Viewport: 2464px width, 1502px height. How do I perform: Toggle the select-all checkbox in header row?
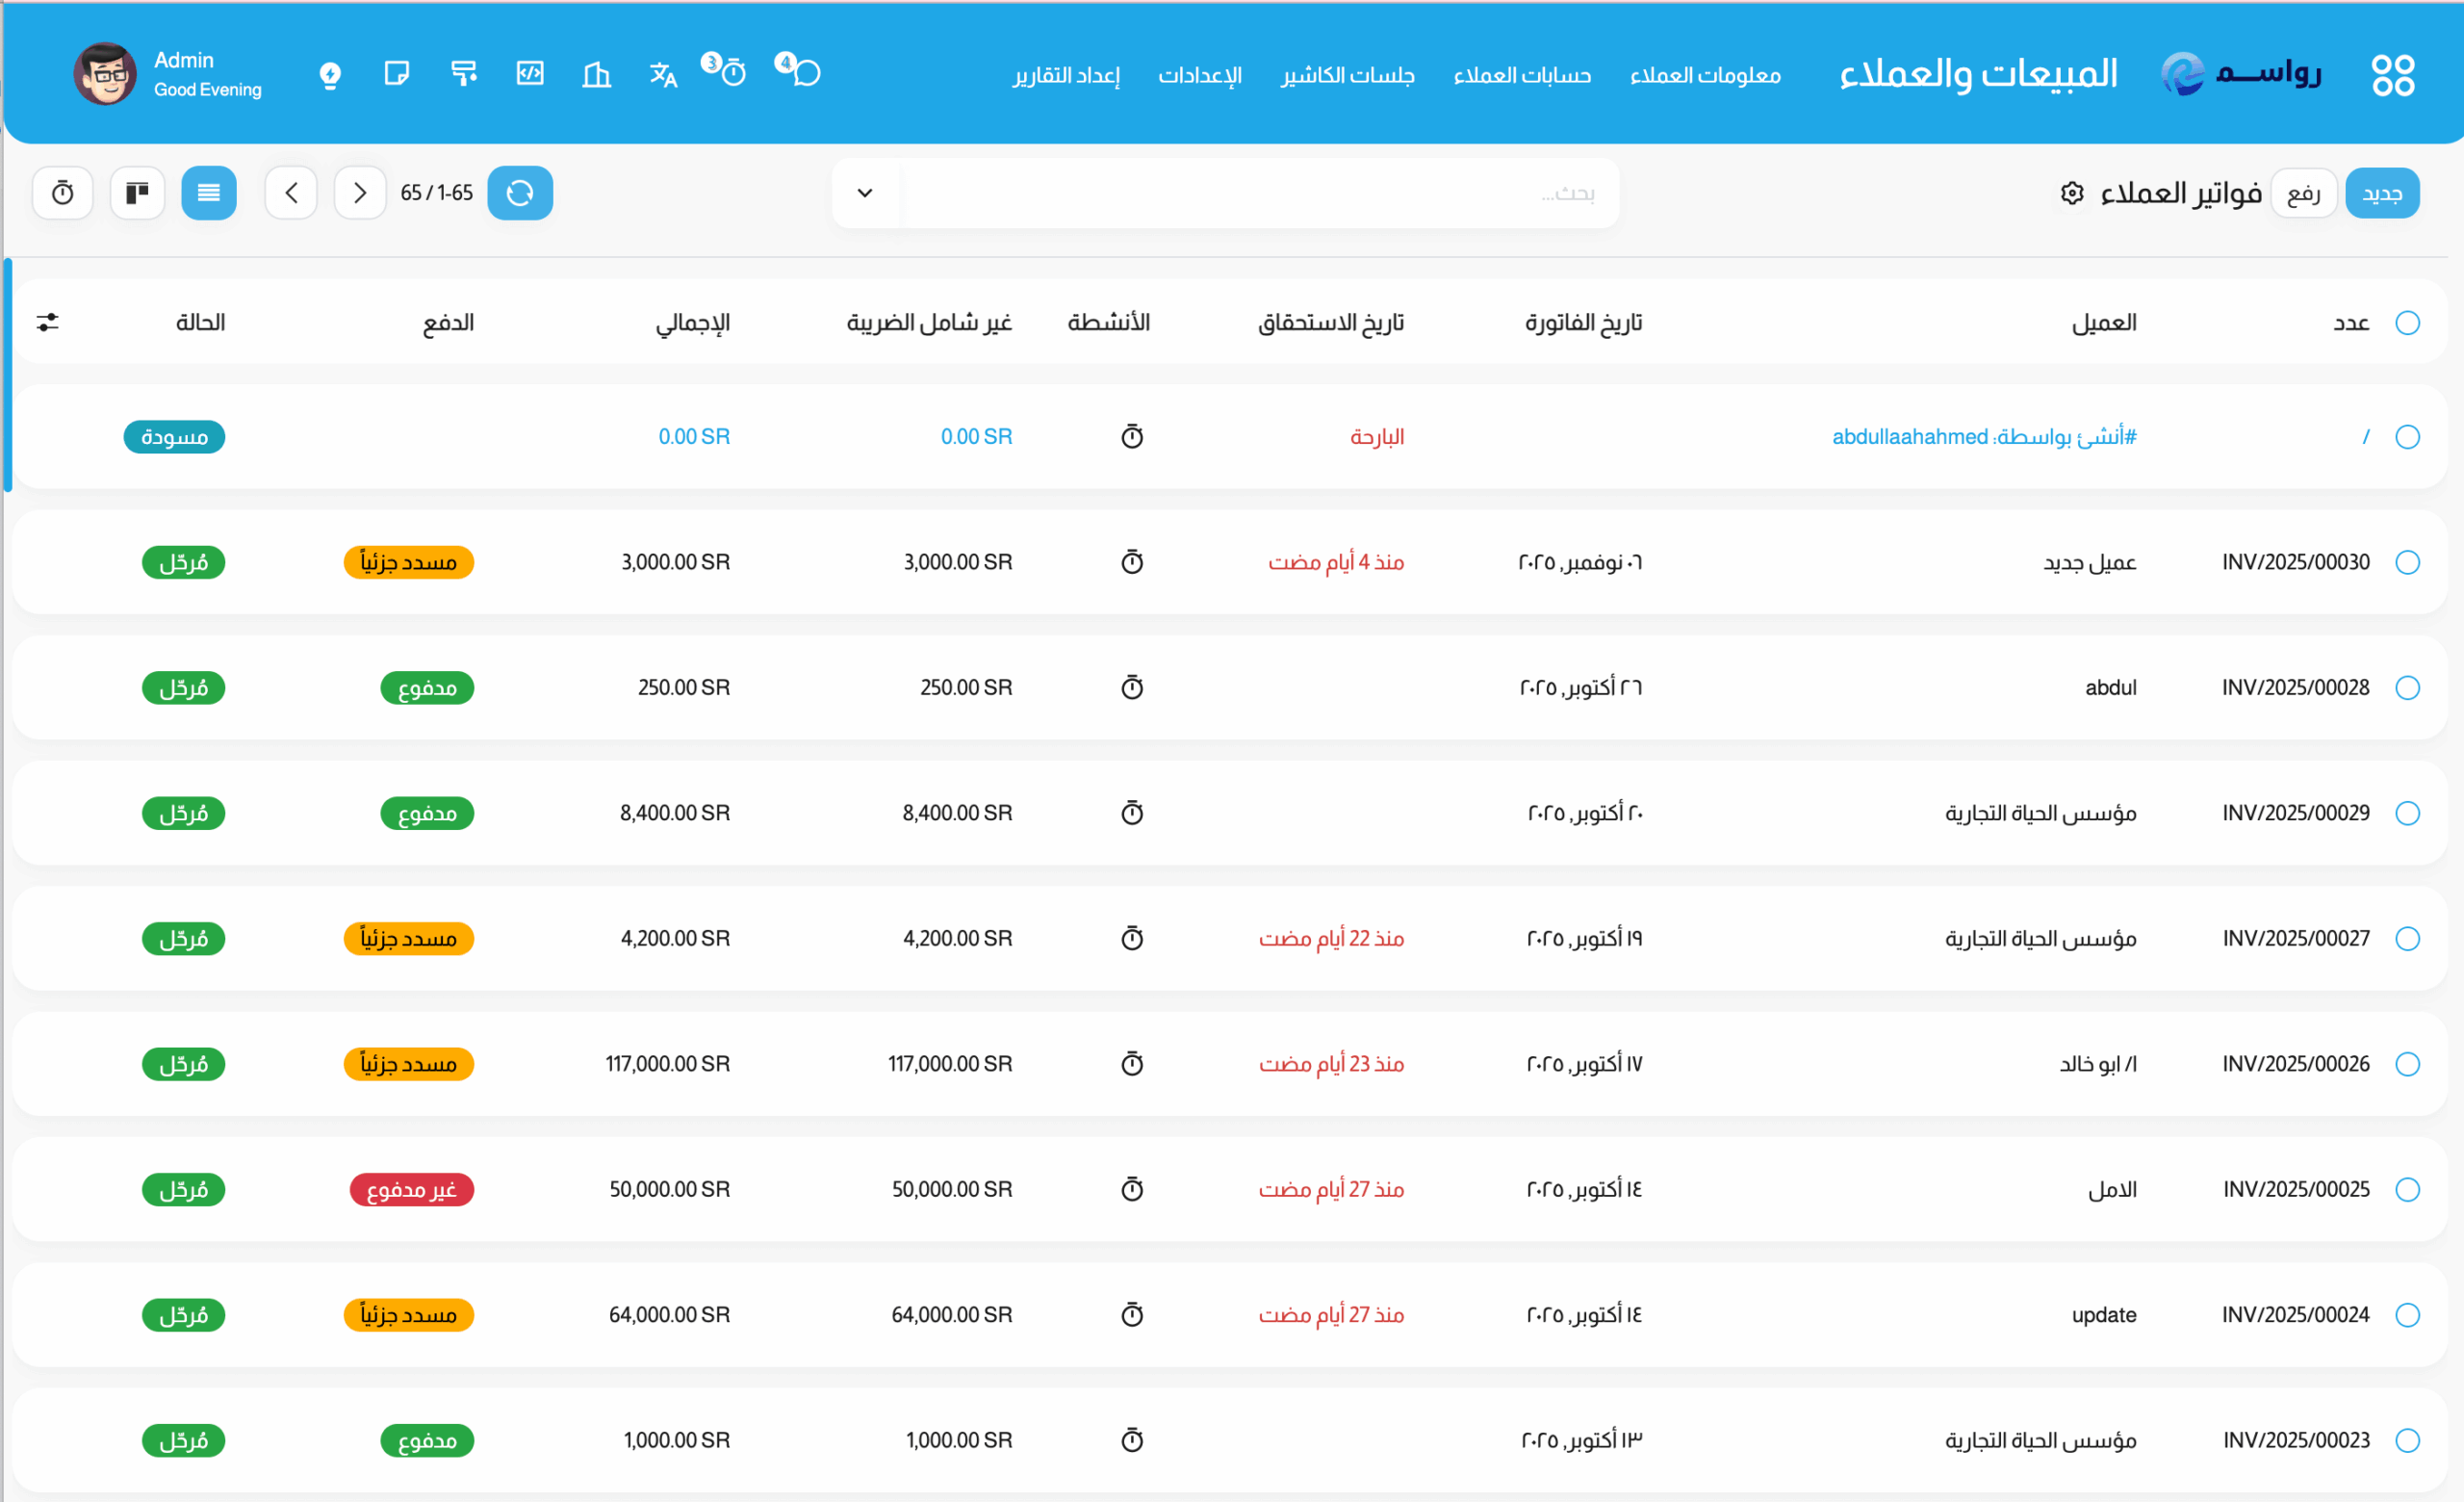click(2407, 322)
